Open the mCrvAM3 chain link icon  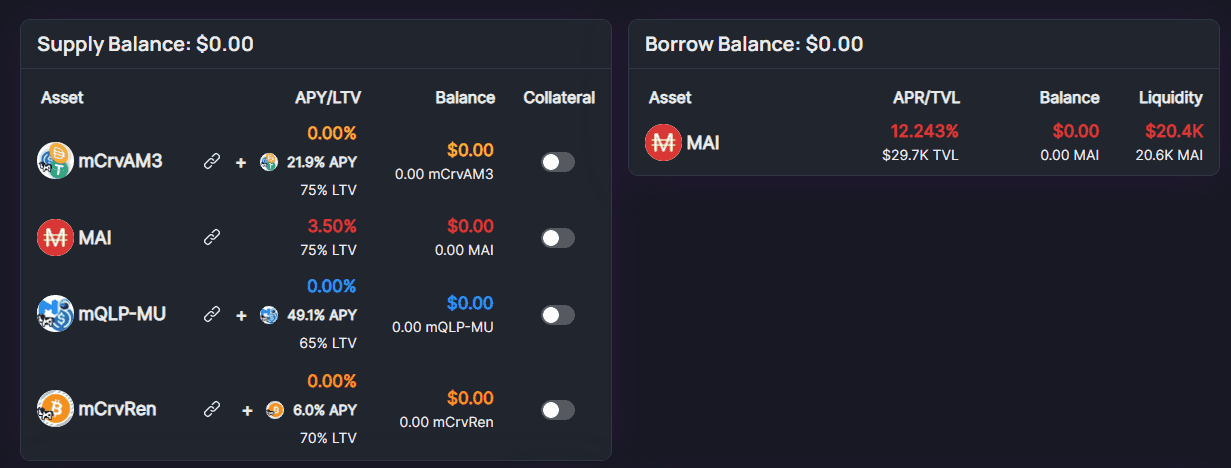click(x=211, y=162)
